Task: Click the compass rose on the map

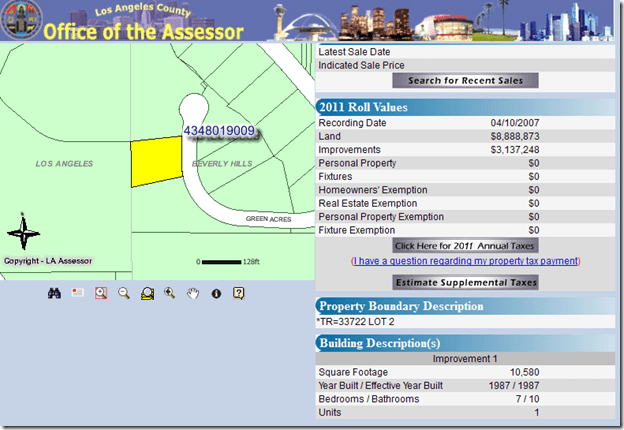Action: pos(22,234)
